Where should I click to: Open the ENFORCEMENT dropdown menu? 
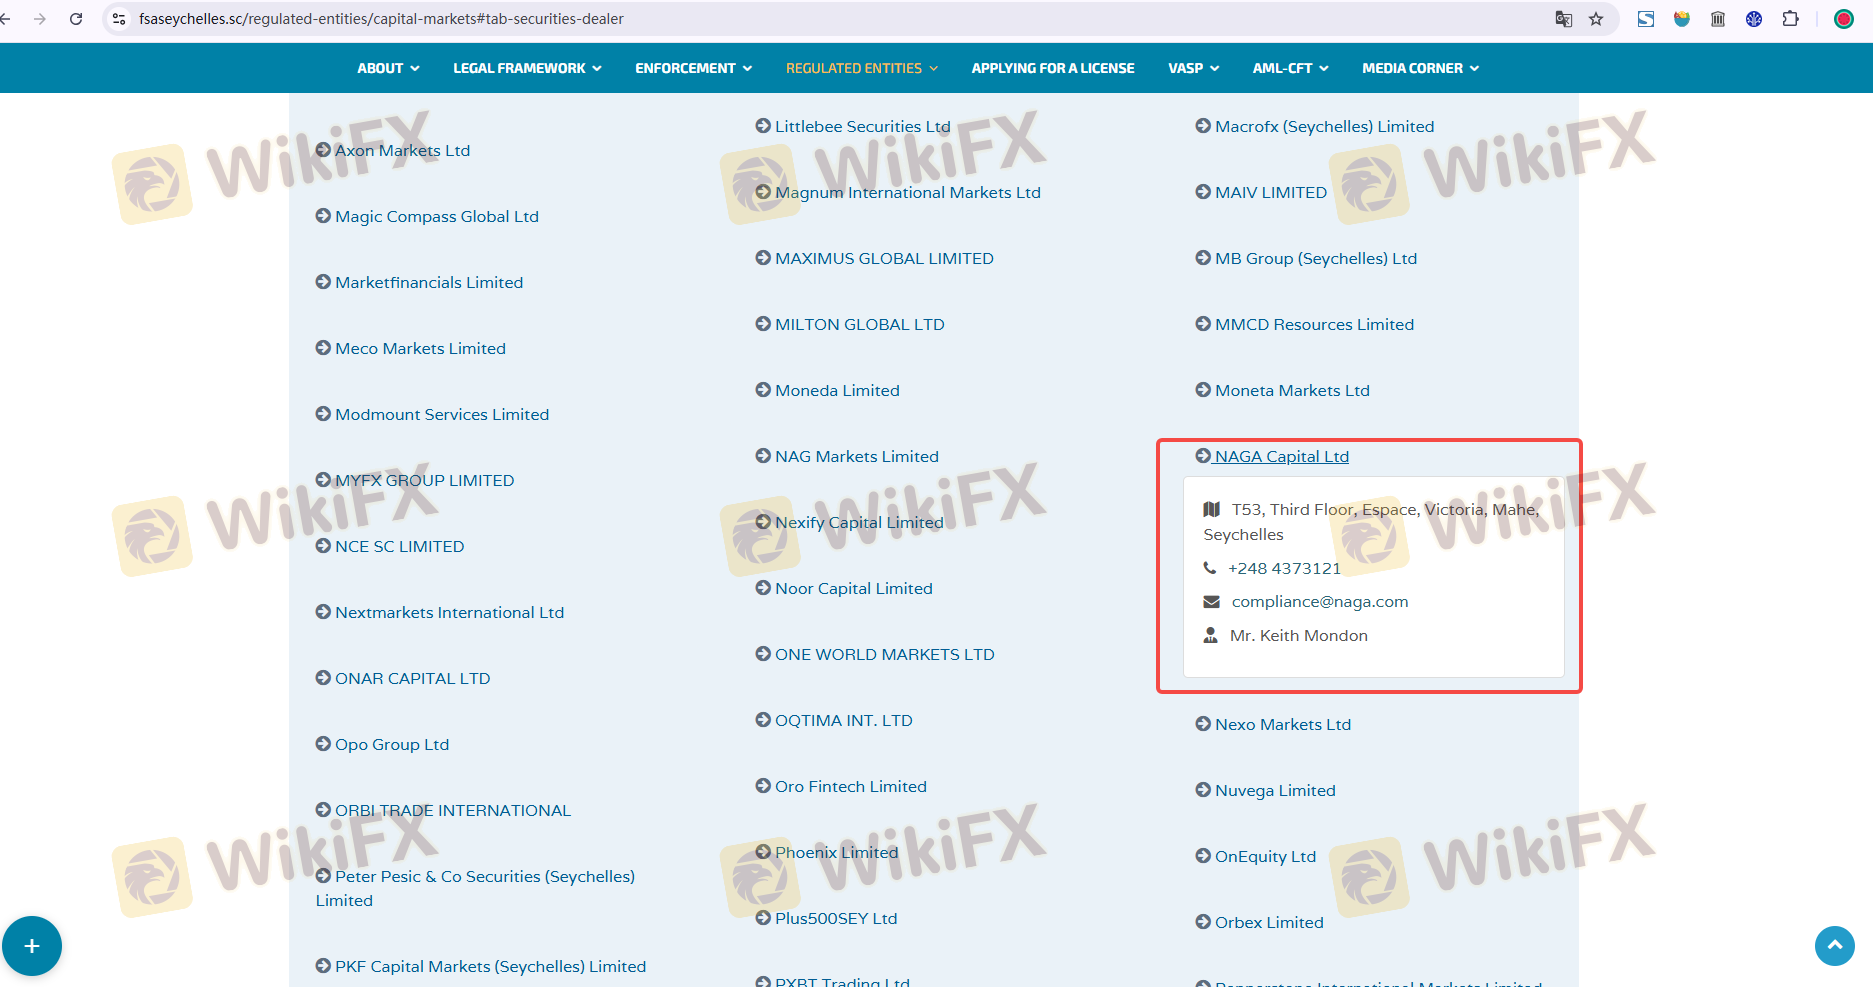693,68
